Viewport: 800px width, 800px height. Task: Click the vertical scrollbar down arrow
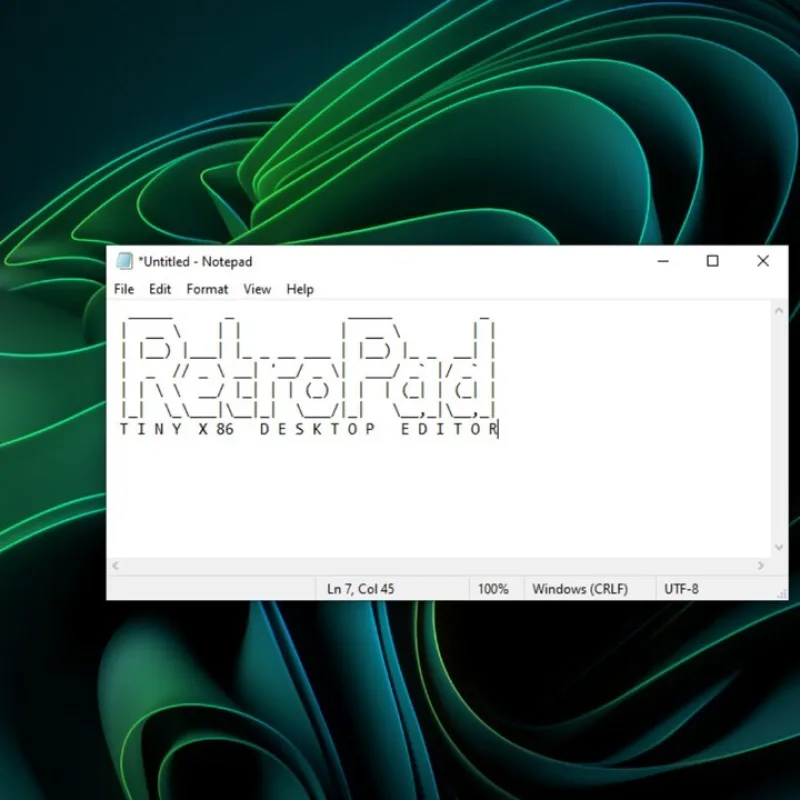pos(779,547)
